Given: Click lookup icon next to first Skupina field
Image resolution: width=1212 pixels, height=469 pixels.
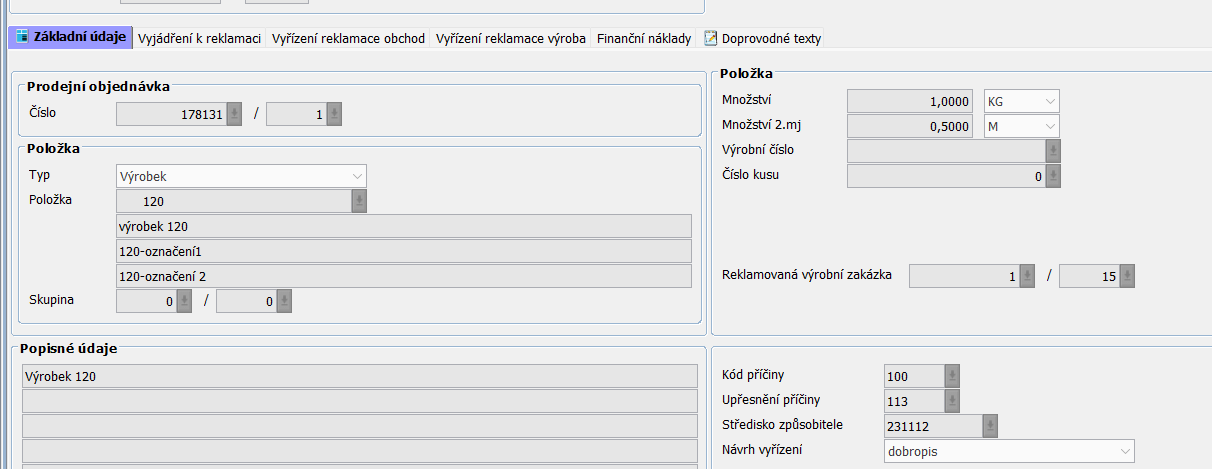Looking at the screenshot, I should pyautogui.click(x=184, y=300).
